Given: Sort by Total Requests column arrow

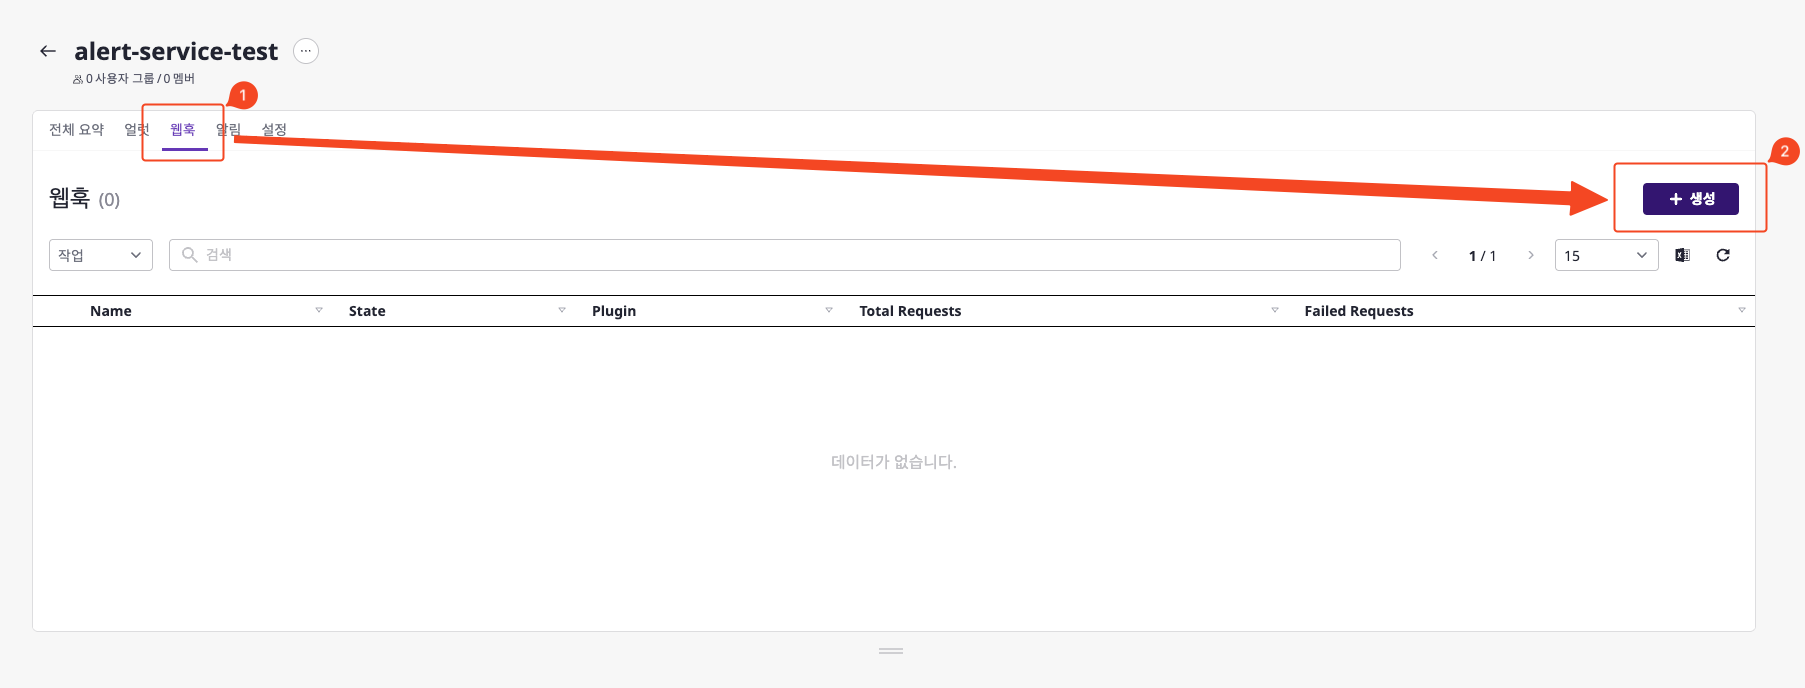Looking at the screenshot, I should tap(1275, 310).
